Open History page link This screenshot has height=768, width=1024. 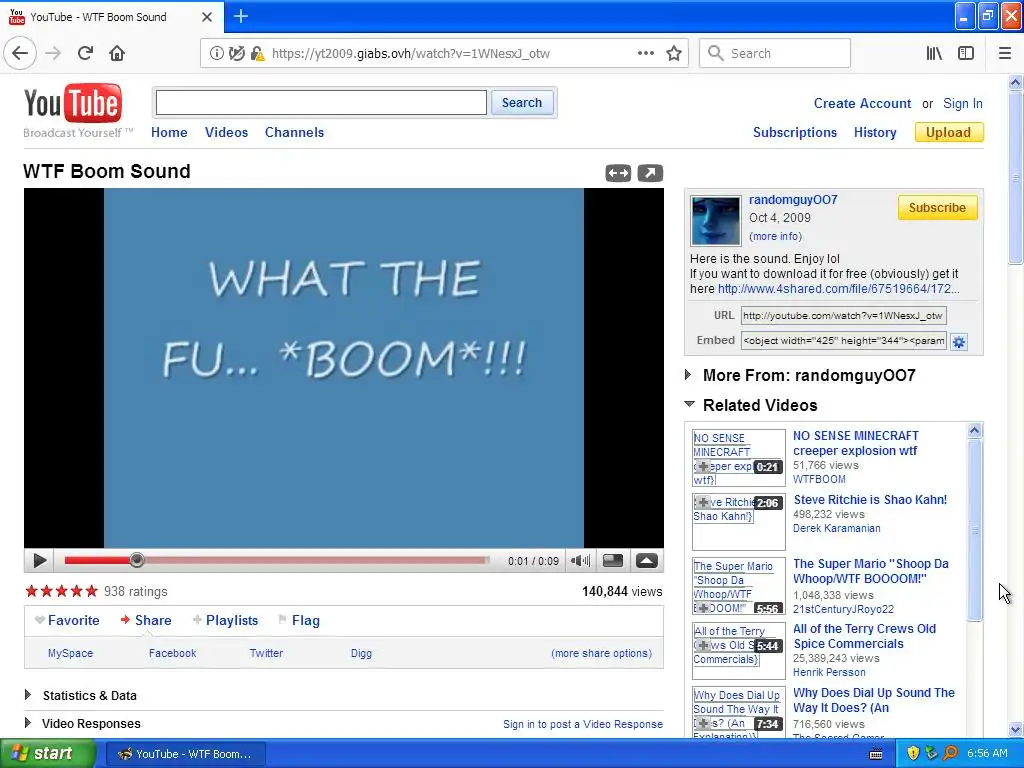pyautogui.click(x=875, y=133)
